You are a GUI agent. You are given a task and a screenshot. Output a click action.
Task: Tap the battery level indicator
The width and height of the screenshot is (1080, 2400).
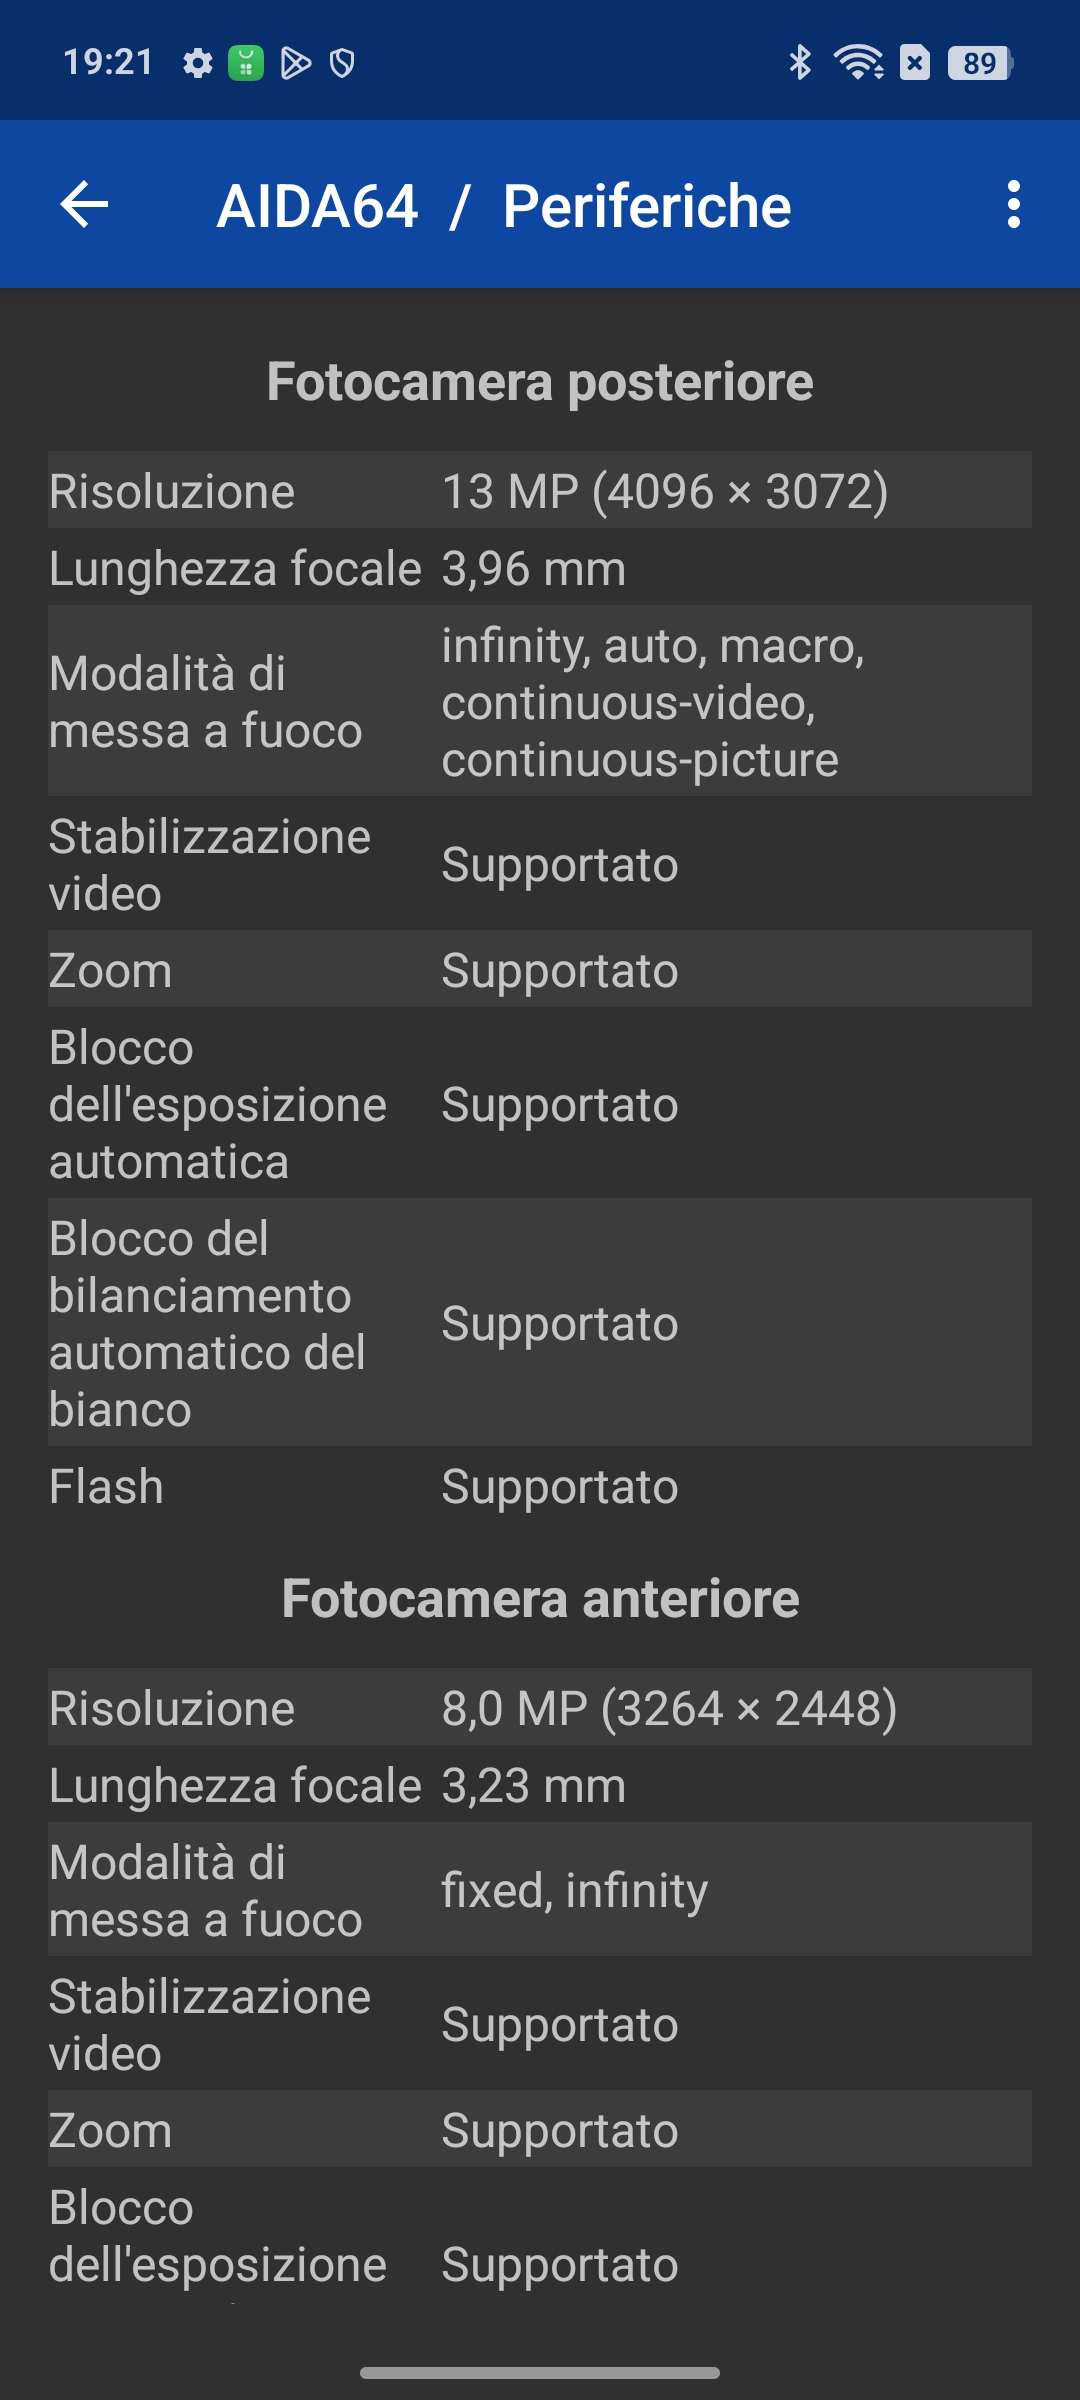pos(980,63)
